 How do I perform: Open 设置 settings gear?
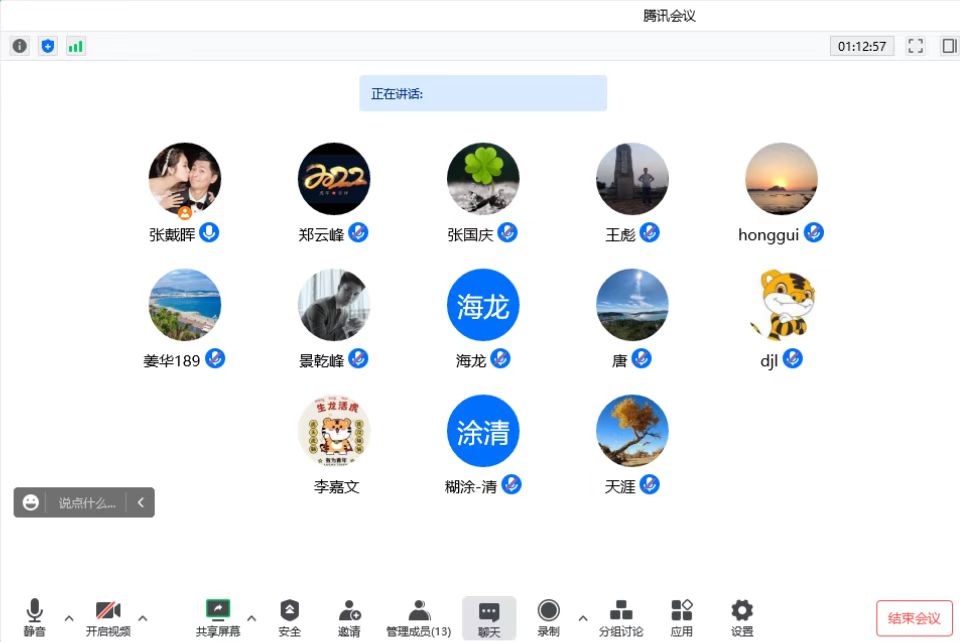click(742, 617)
